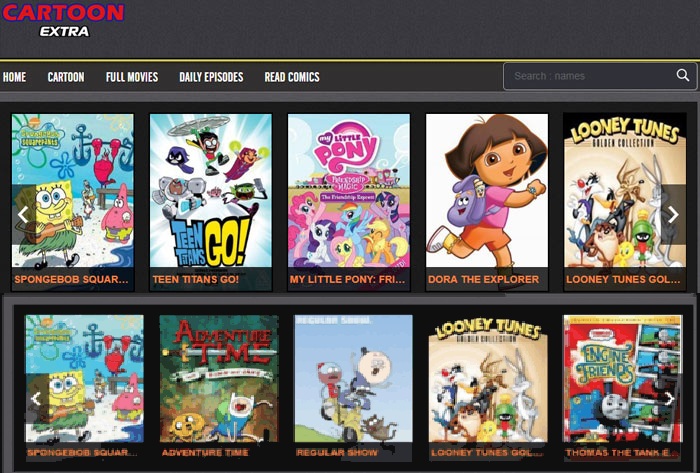Select the Adventure Time thumbnail
Viewport: 700px width, 473px height.
tap(219, 378)
